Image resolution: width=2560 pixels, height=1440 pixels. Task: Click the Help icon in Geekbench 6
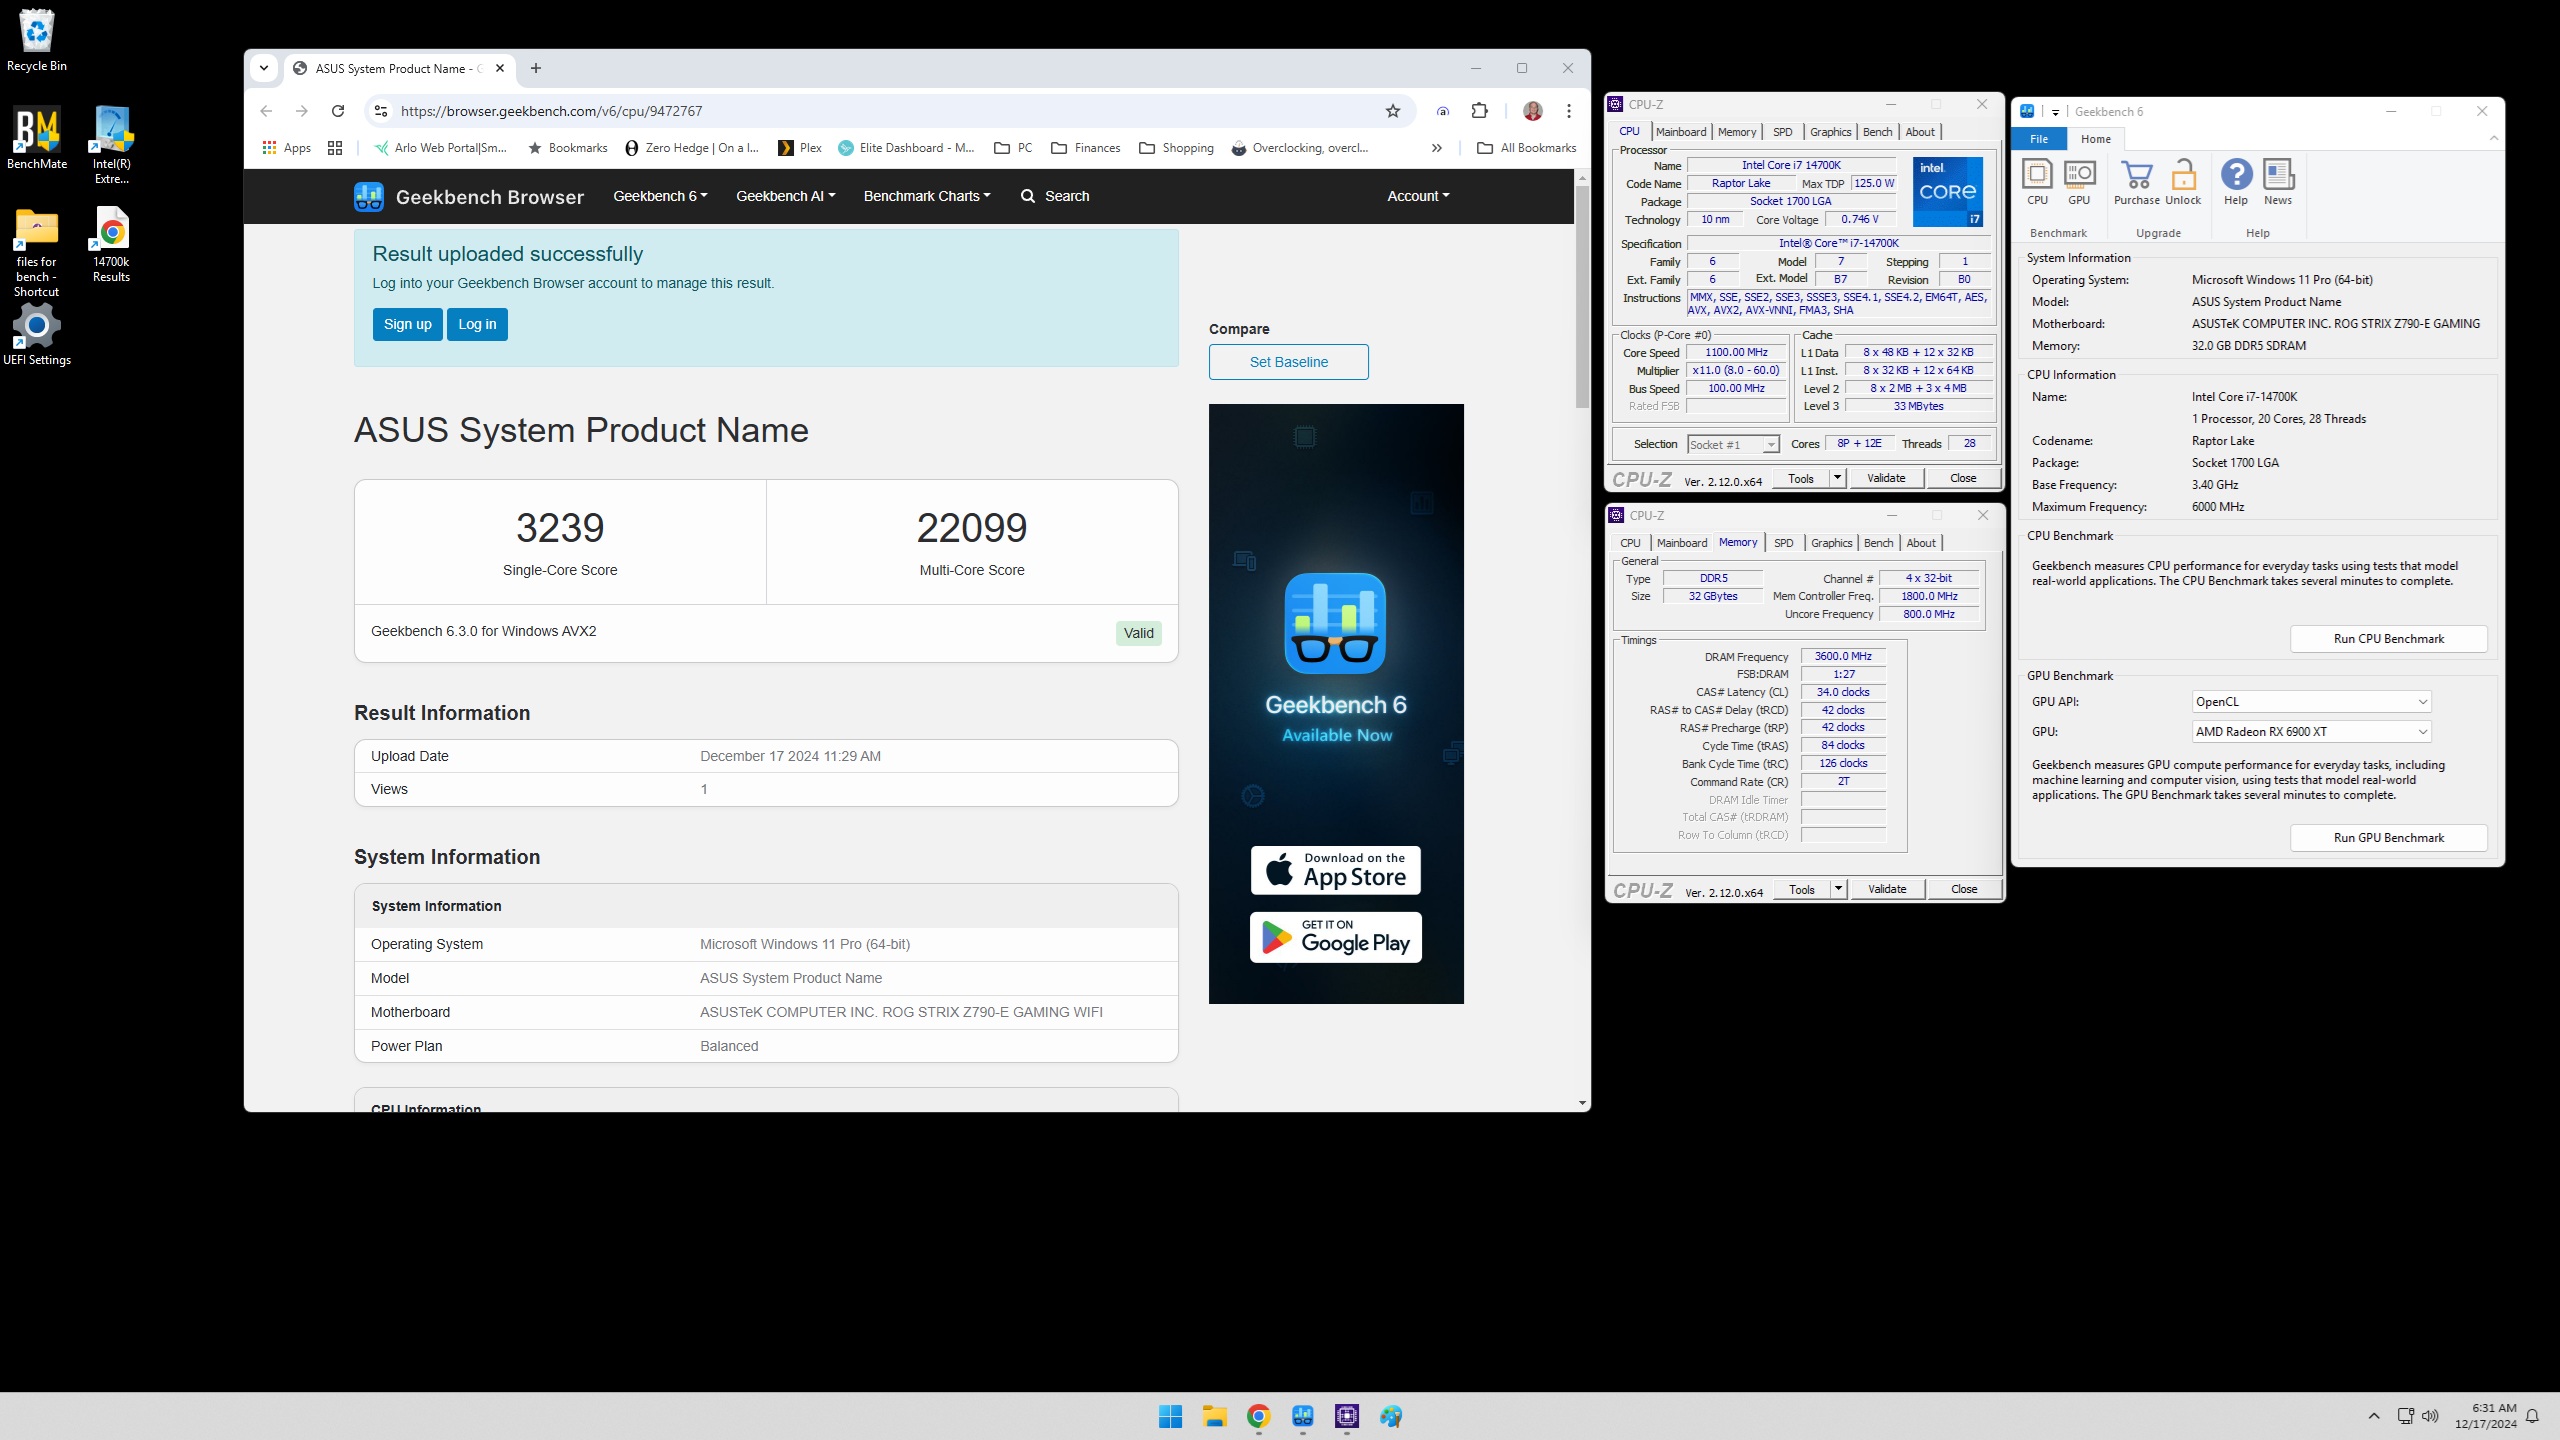(x=2236, y=182)
